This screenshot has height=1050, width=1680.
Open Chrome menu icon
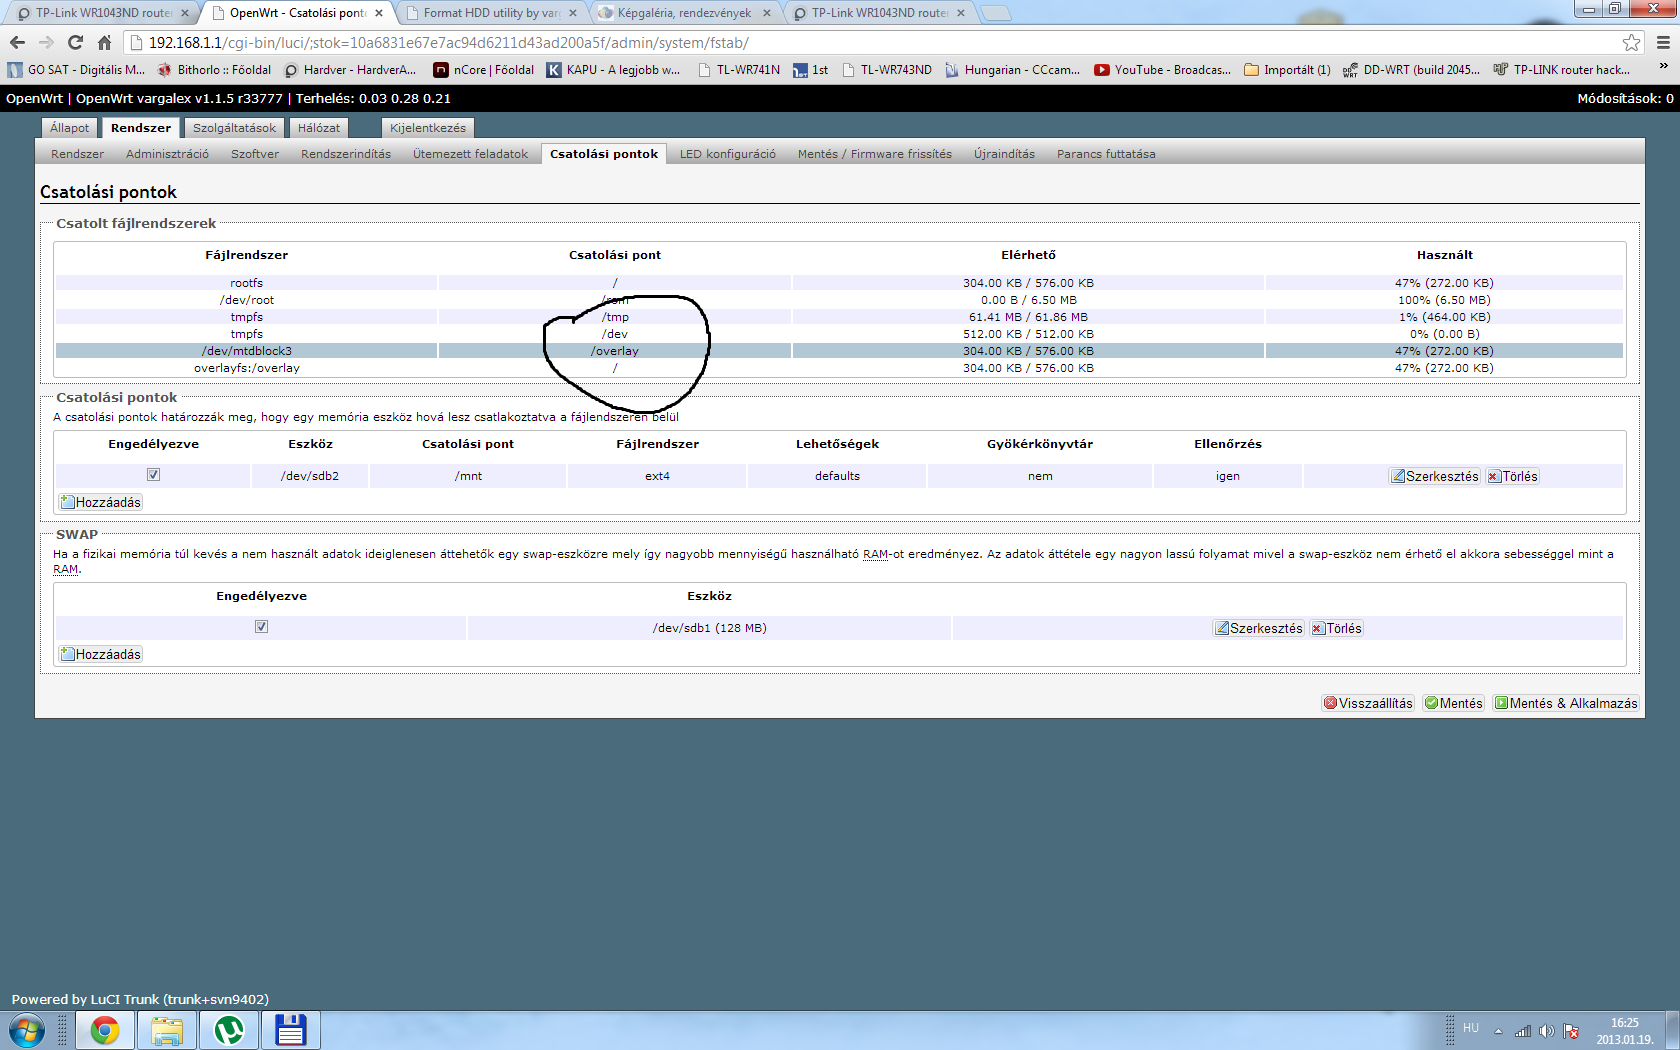click(x=1663, y=42)
